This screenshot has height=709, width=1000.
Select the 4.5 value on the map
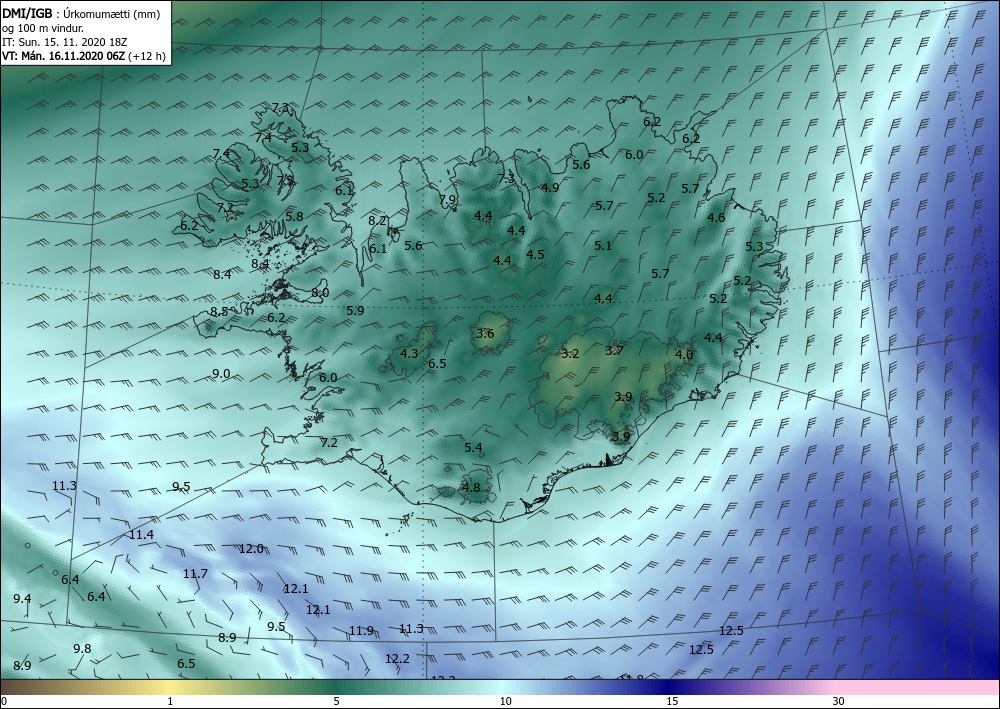pyautogui.click(x=535, y=254)
